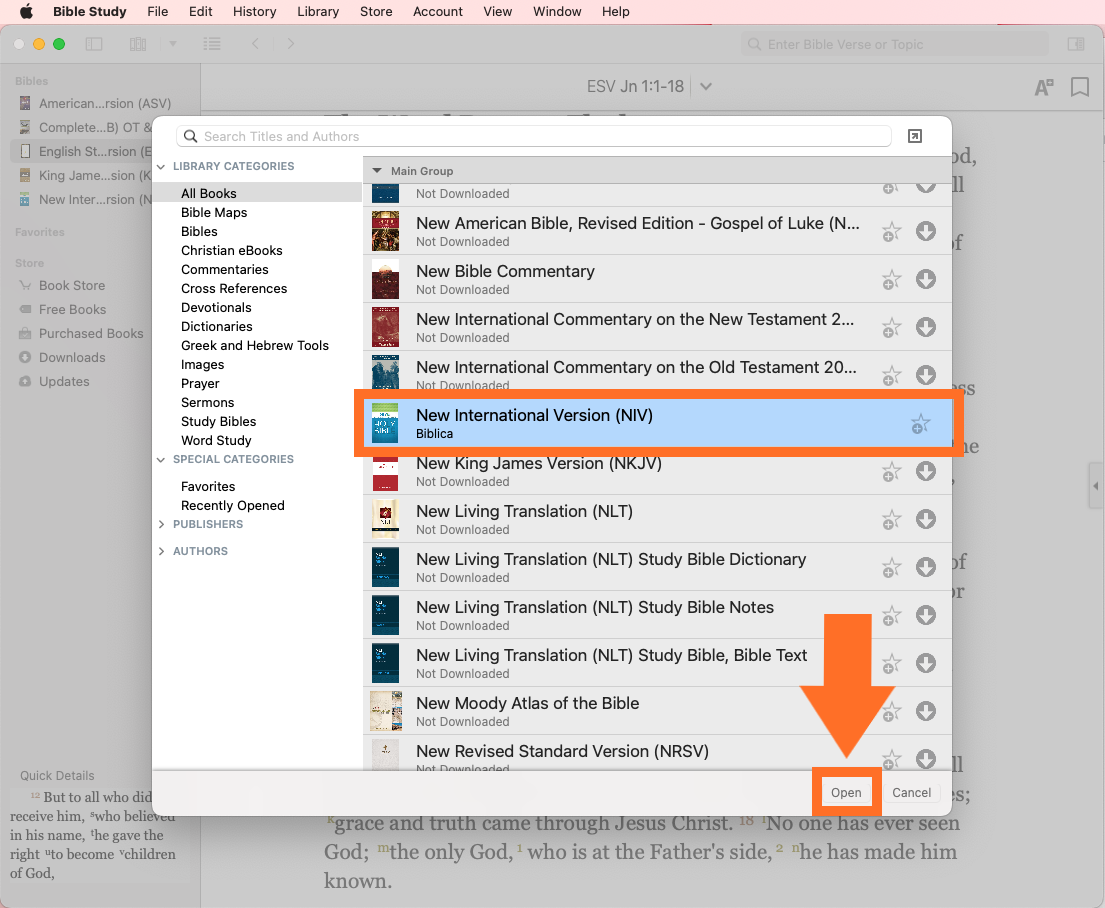Download New International Commentary on New Testament
The image size is (1105, 908).
[x=925, y=327]
